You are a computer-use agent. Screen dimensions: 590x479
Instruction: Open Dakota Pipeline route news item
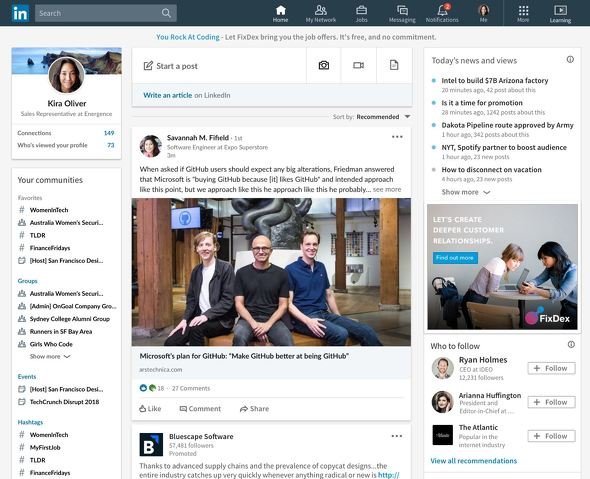pos(507,125)
